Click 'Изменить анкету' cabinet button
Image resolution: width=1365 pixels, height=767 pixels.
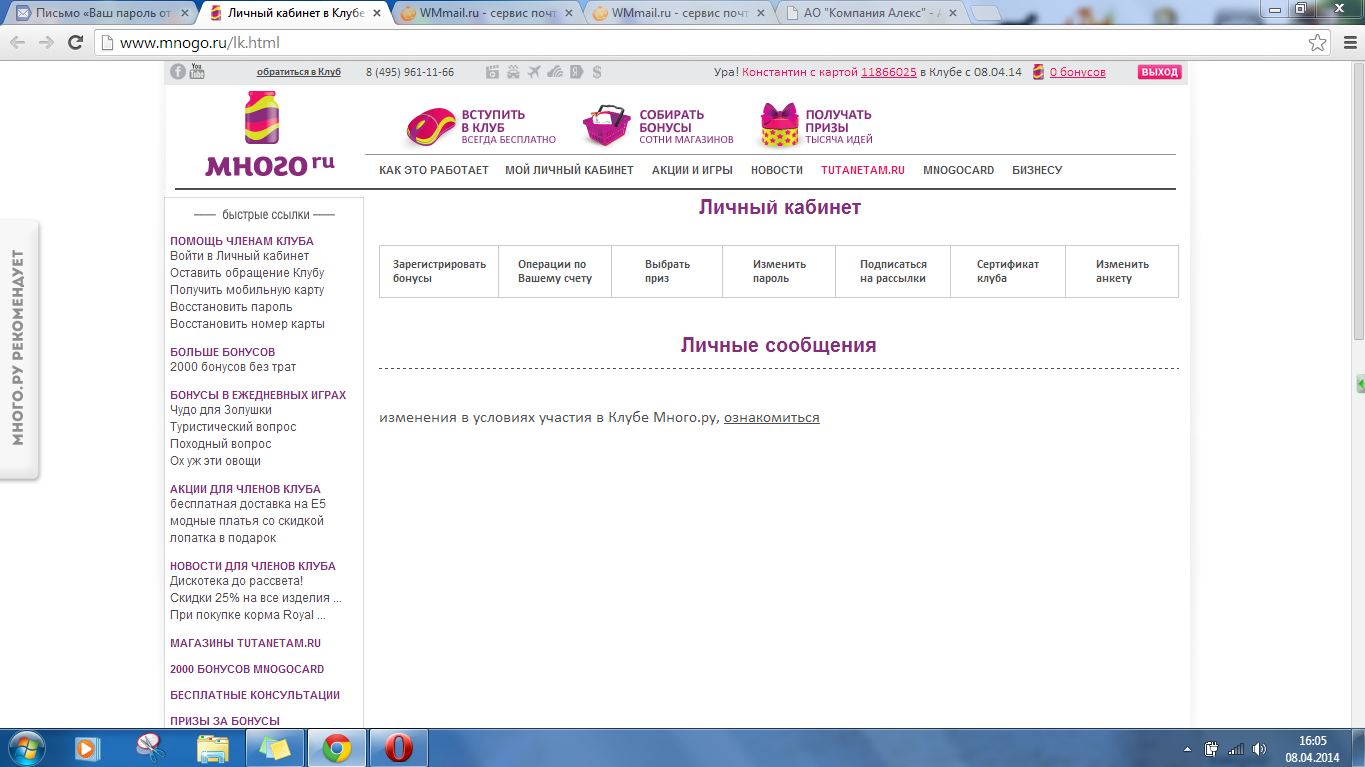pyautogui.click(x=1122, y=271)
